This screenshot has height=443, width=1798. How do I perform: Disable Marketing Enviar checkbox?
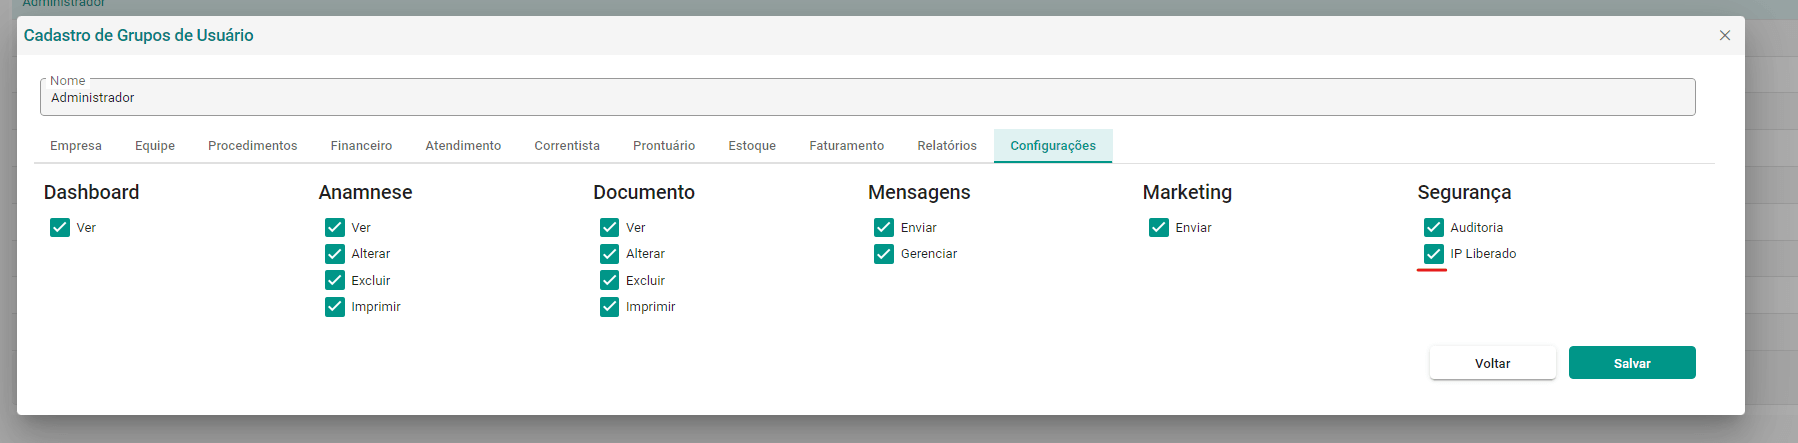pos(1159,227)
